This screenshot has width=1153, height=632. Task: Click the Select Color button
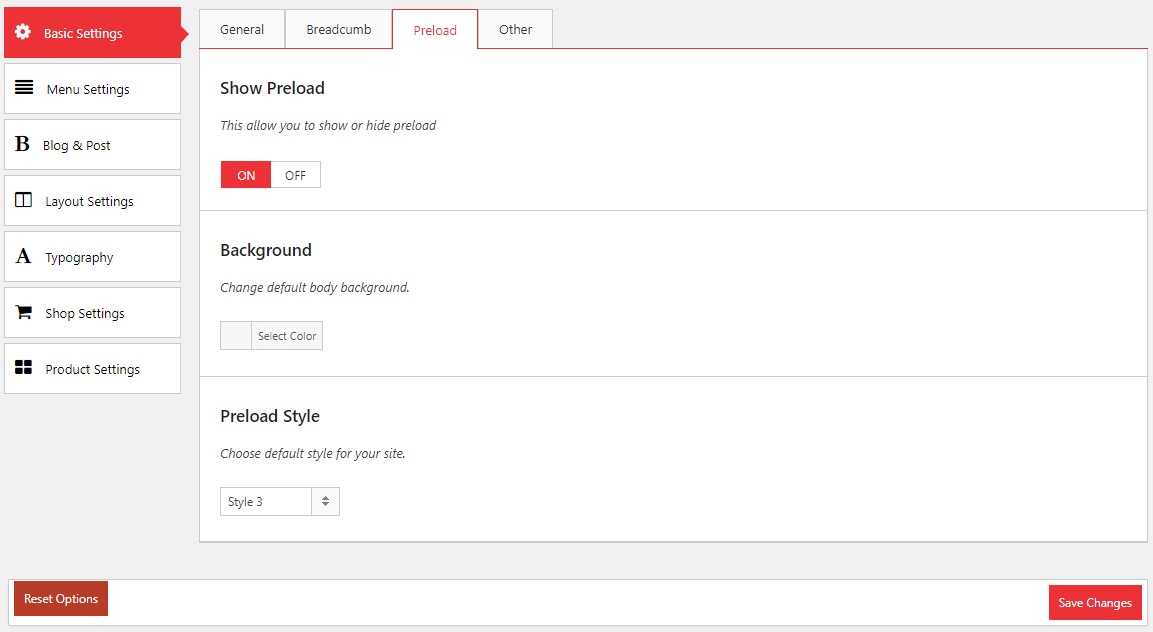click(287, 336)
